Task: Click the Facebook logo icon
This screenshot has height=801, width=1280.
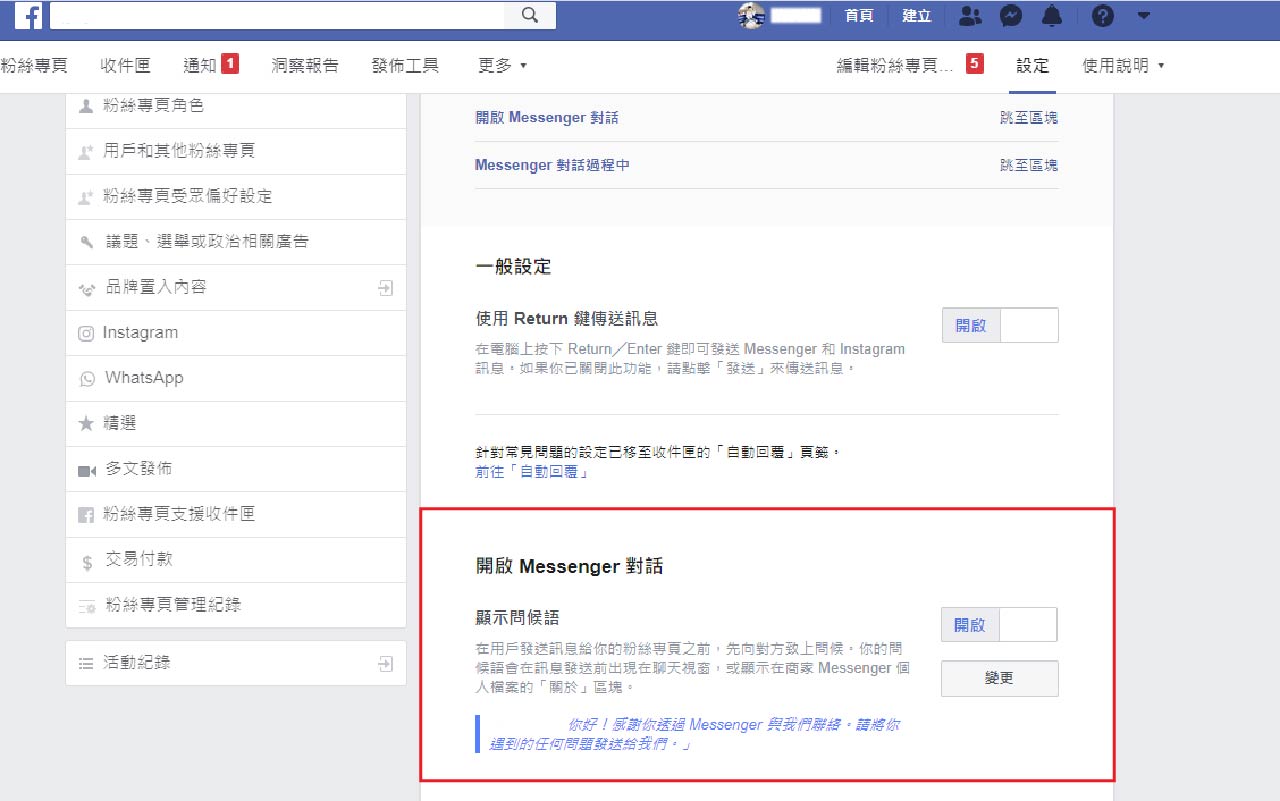Action: (28, 15)
